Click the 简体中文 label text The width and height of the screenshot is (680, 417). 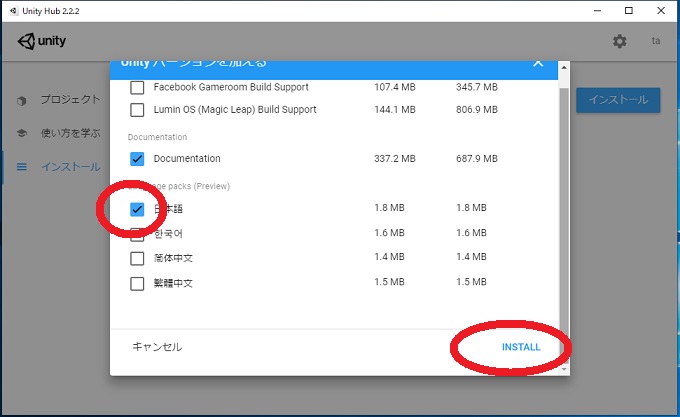(x=173, y=258)
